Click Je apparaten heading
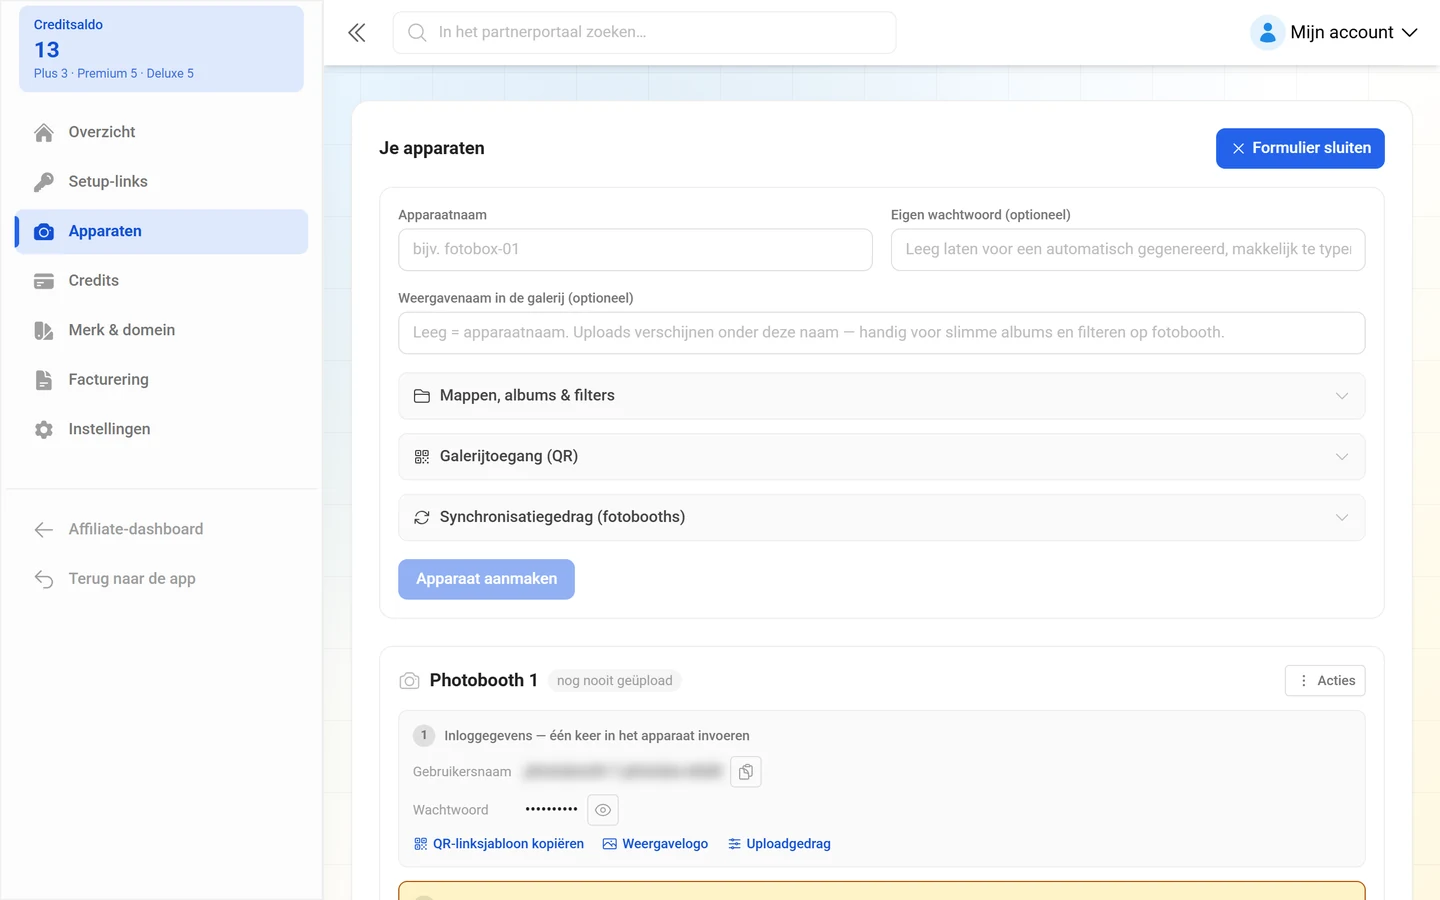 432,148
